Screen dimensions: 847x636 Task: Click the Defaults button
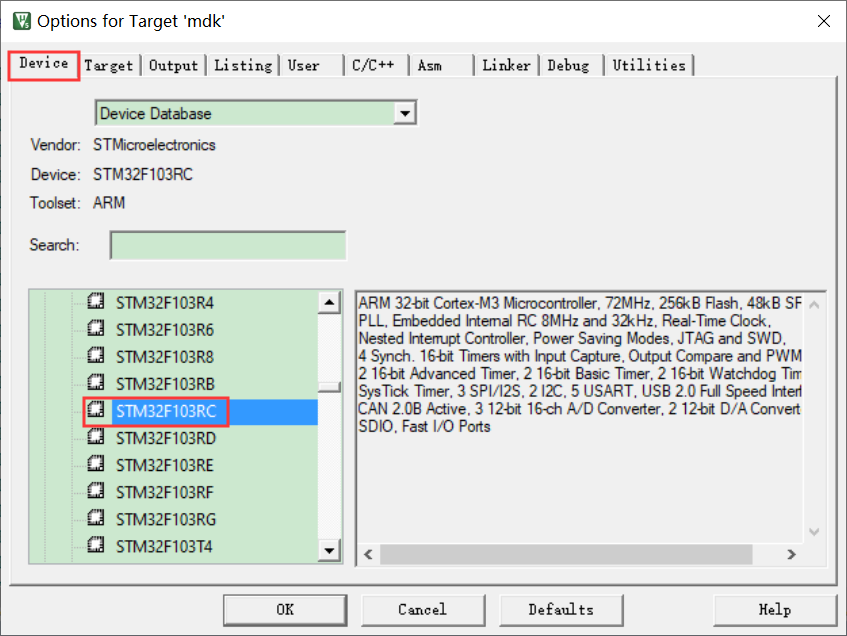pos(561,609)
